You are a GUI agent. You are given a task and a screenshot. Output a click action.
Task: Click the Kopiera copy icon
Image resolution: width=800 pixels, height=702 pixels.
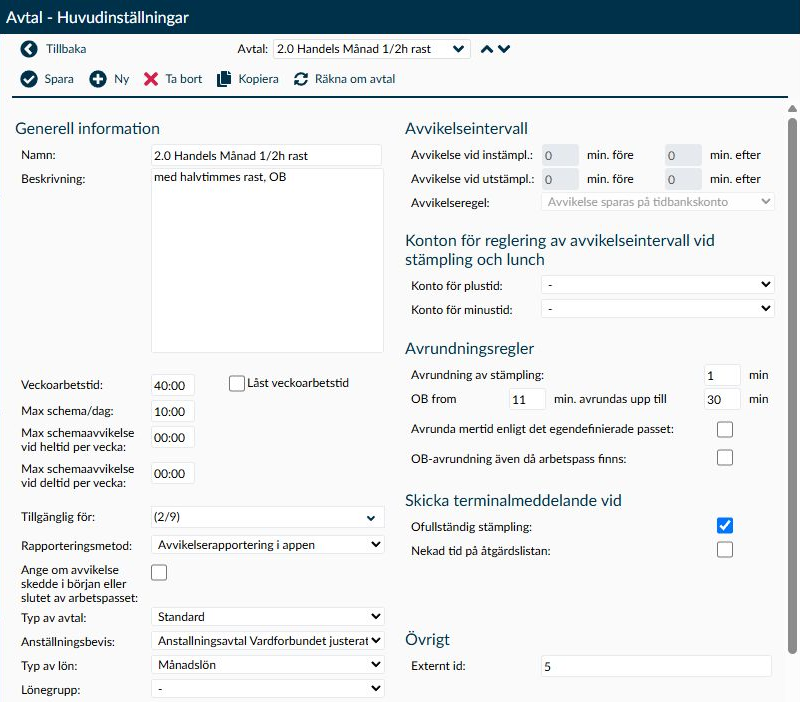pyautogui.click(x=224, y=79)
